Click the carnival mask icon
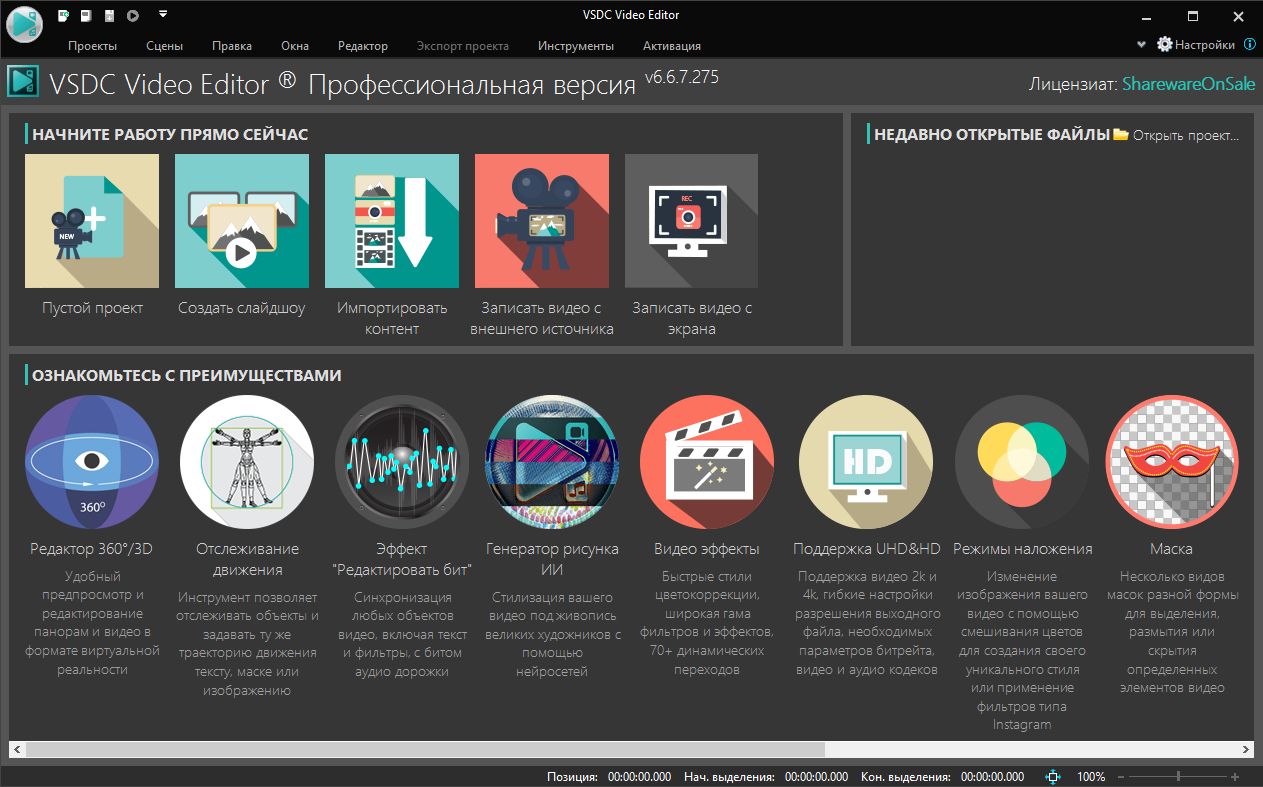The image size is (1263, 787). pyautogui.click(x=1172, y=462)
